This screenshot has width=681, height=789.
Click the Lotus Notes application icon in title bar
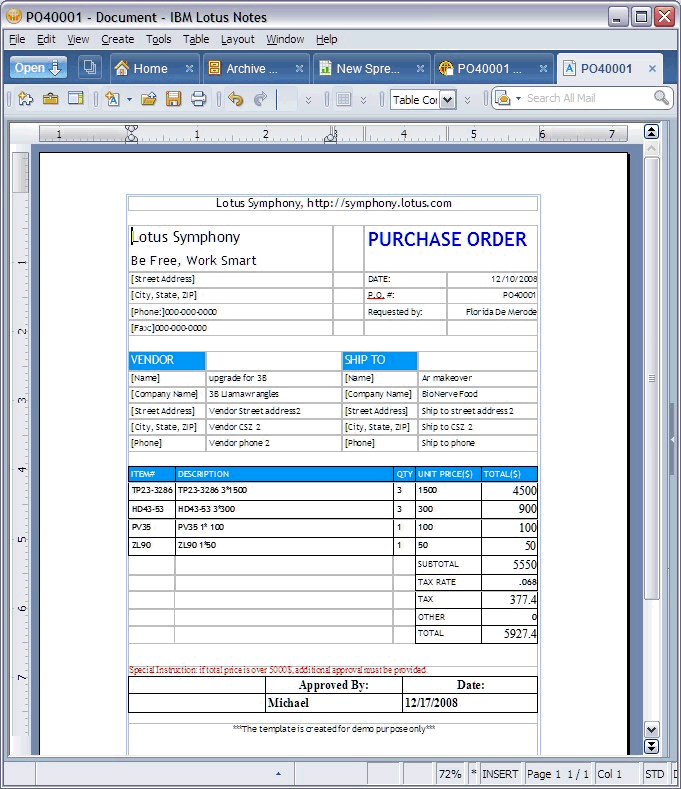click(x=14, y=16)
